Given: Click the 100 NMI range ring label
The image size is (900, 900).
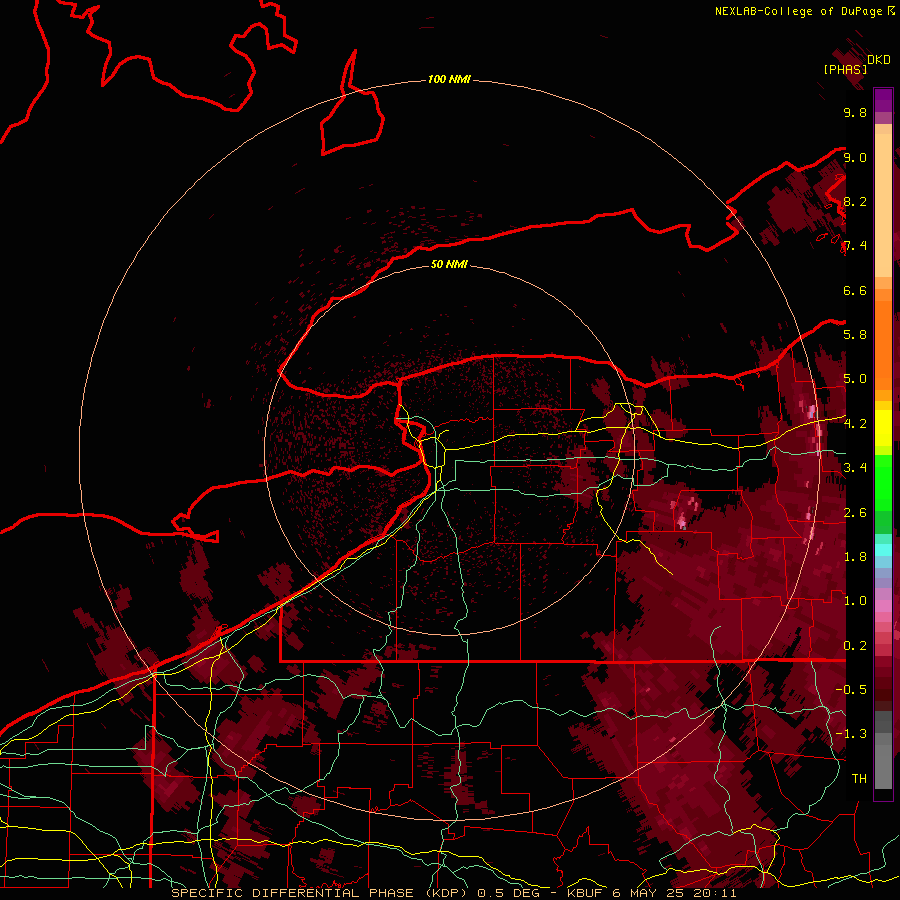Looking at the screenshot, I should (449, 79).
